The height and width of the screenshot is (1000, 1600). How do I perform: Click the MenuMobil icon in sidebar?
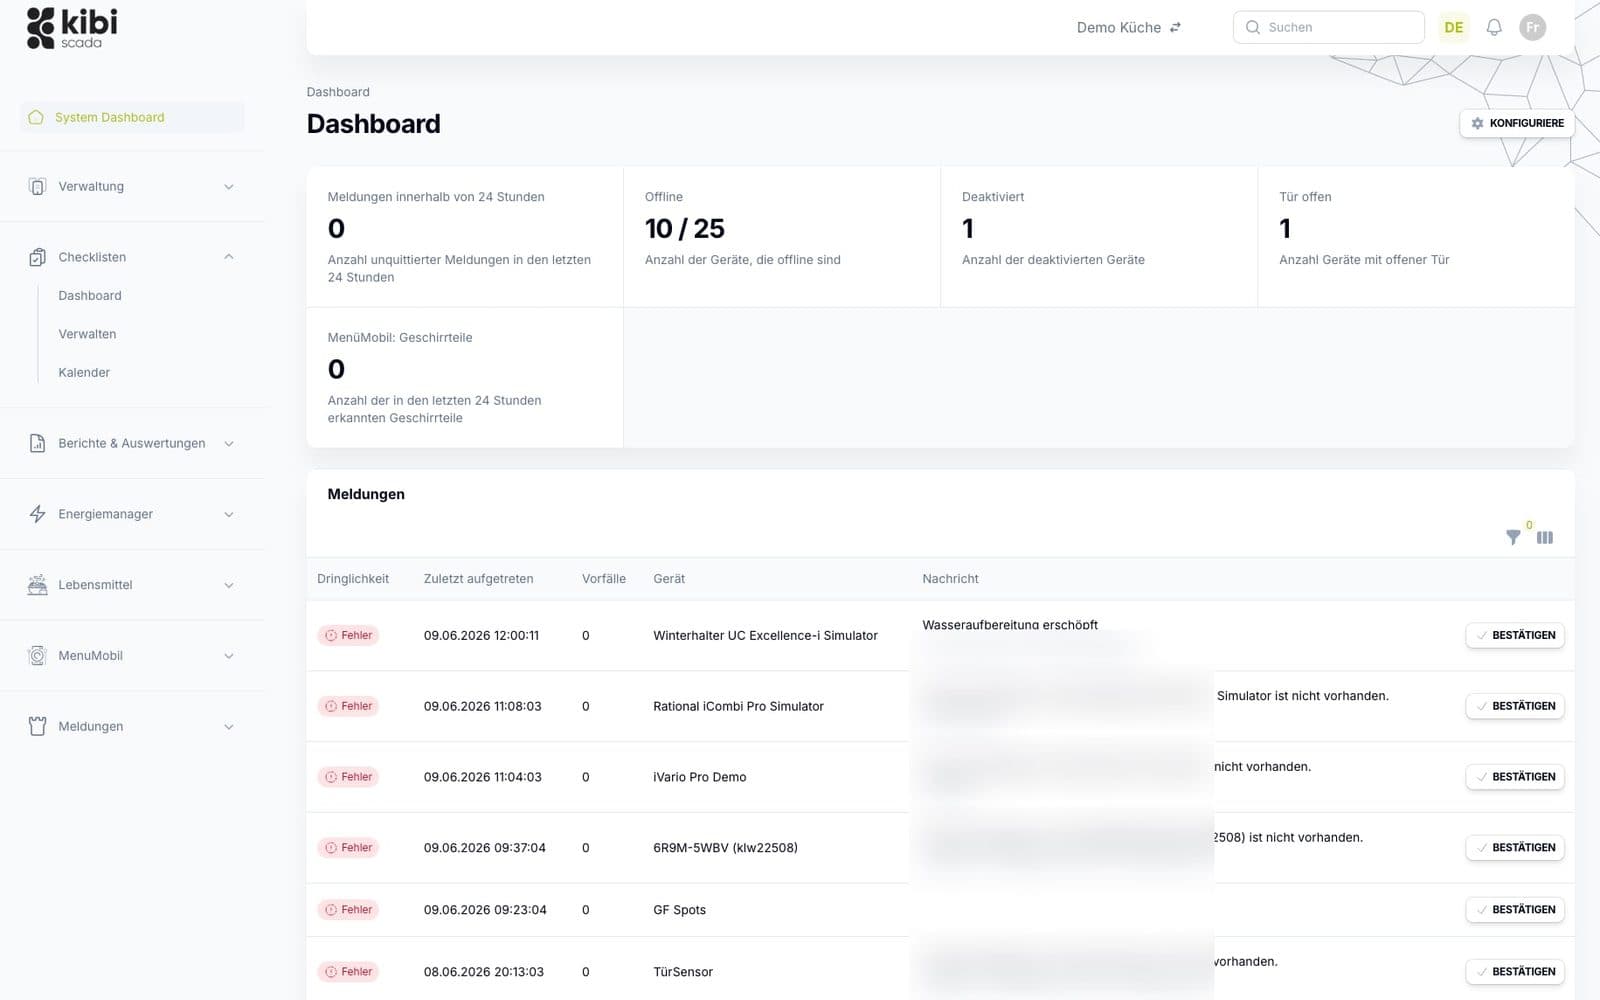click(37, 656)
